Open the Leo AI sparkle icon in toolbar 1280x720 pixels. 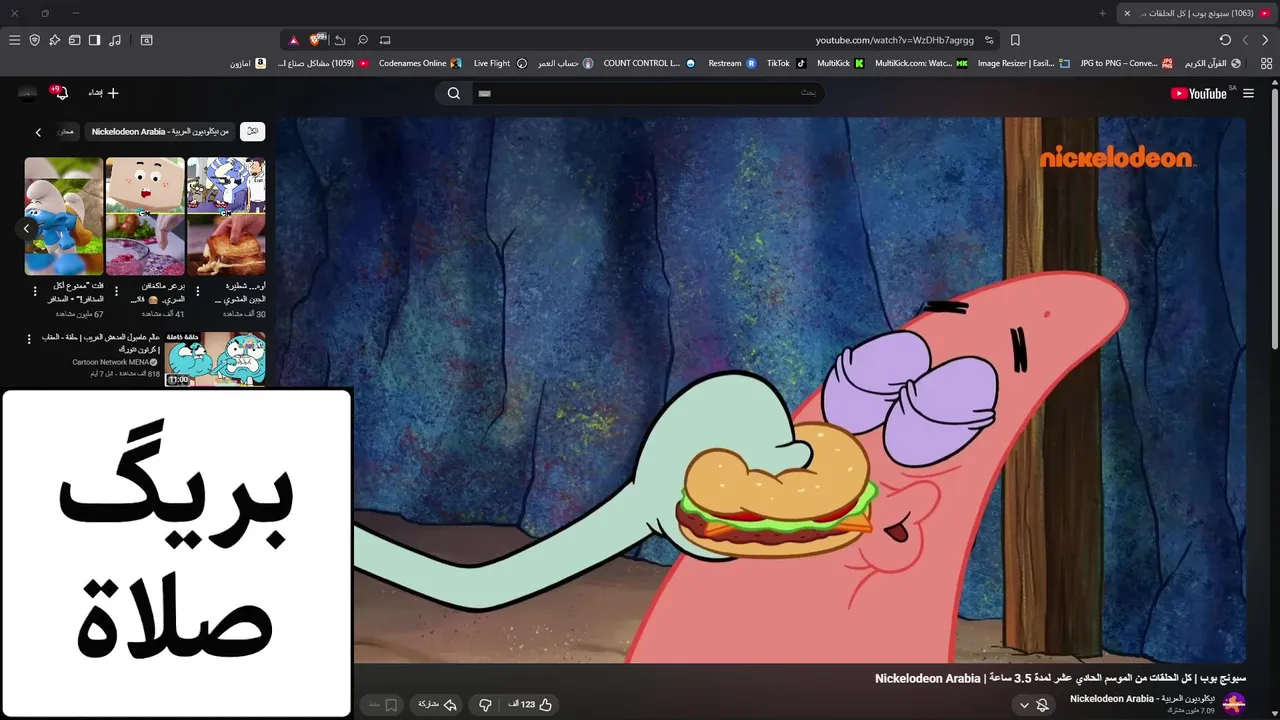coord(54,40)
